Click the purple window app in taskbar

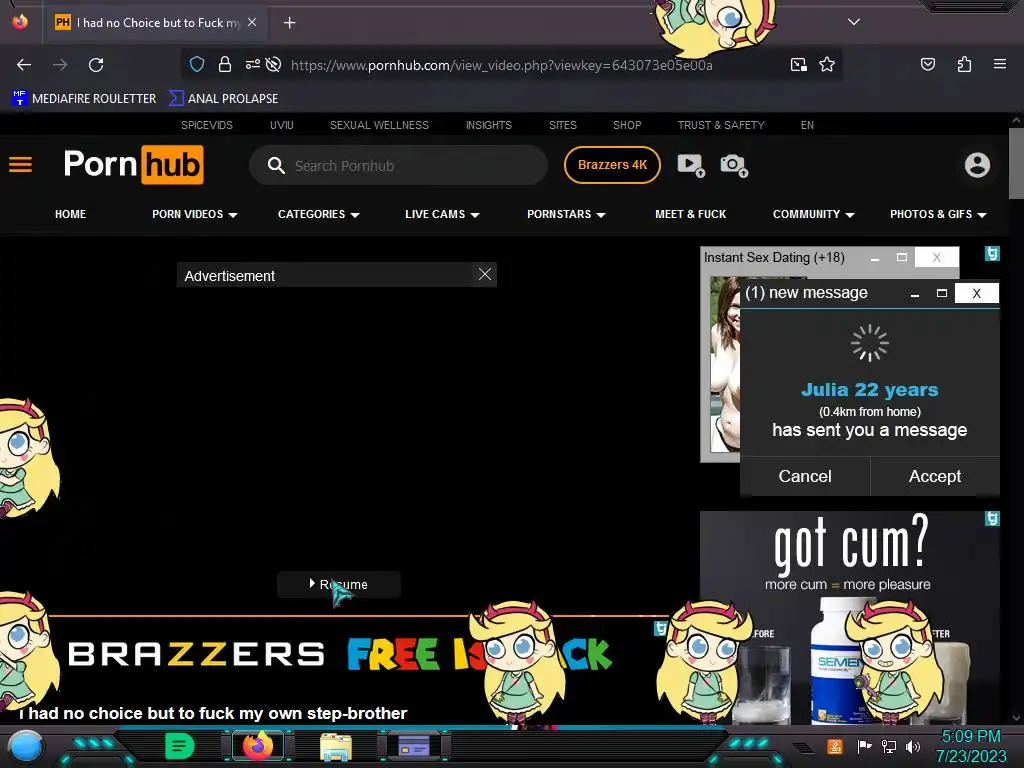[414, 746]
